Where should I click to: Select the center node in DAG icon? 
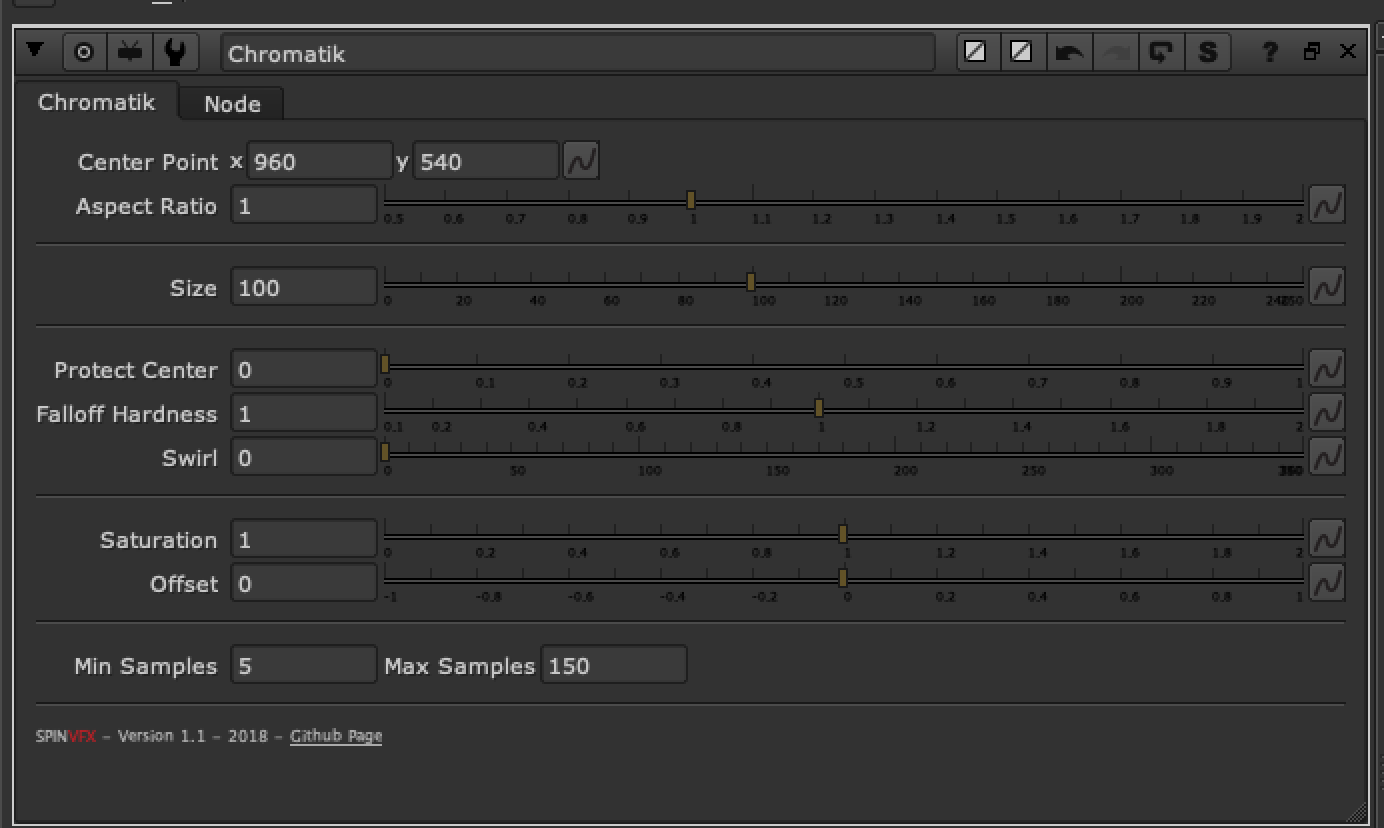coord(84,51)
